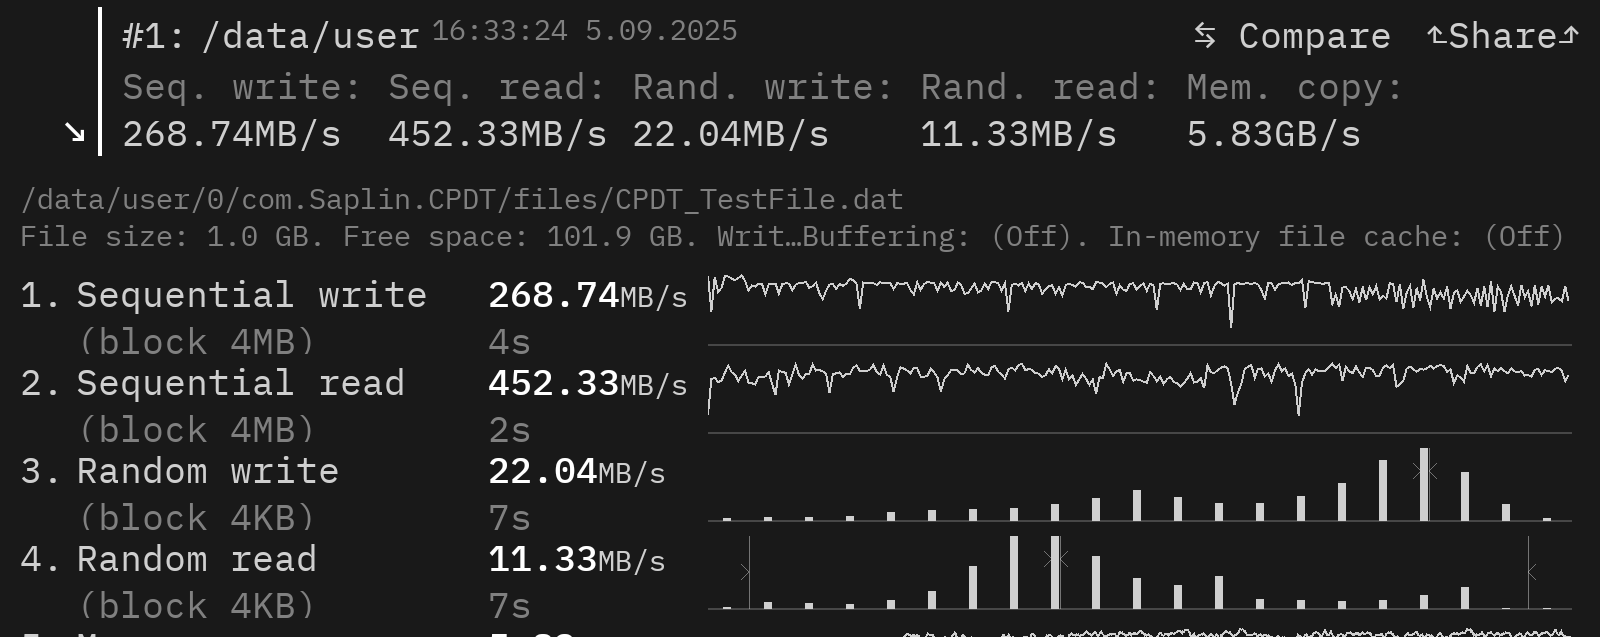
Task: Click the CPDT_TestFile.dat file path
Action: pos(462,199)
